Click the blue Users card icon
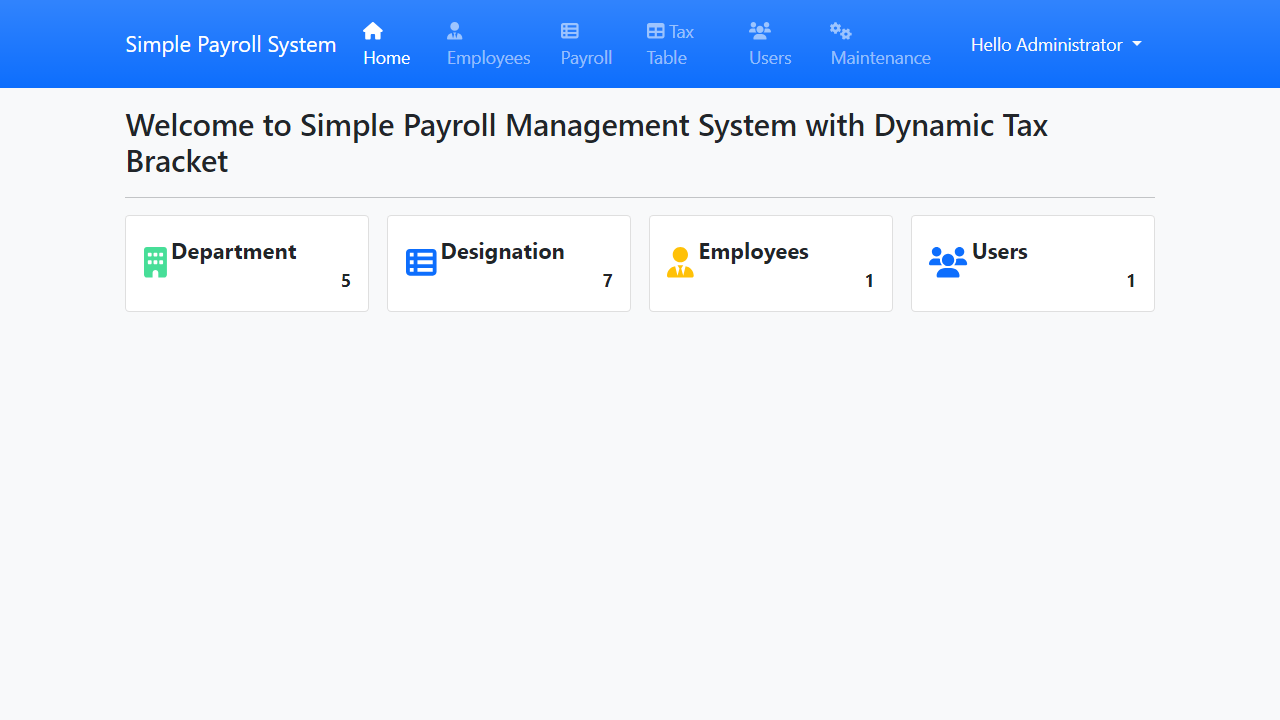 point(948,262)
